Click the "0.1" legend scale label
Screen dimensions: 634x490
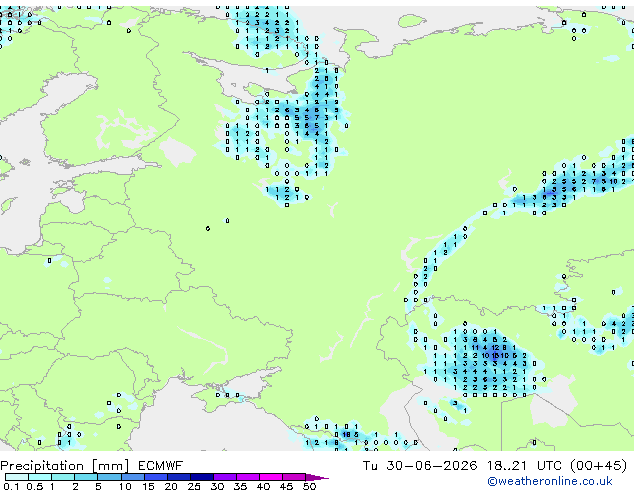[x=11, y=486]
